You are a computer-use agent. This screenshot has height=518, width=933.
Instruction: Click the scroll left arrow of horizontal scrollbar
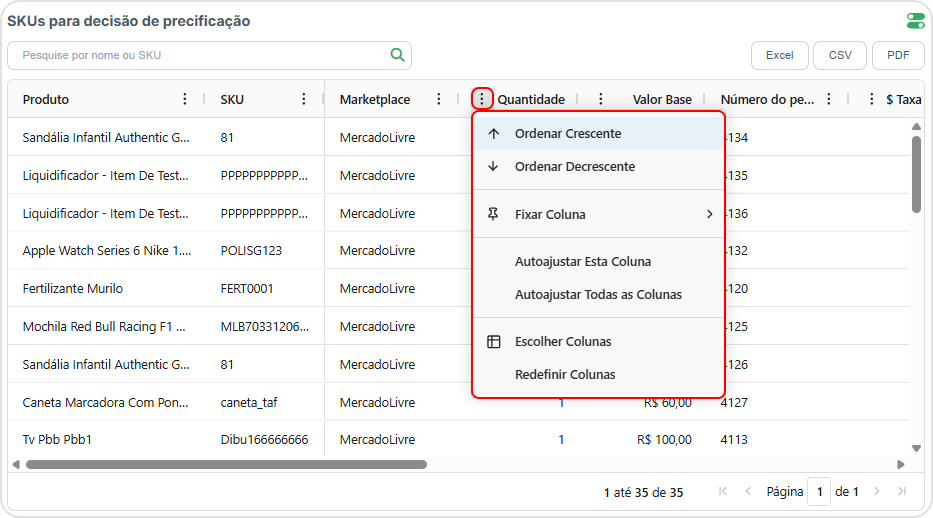point(16,464)
